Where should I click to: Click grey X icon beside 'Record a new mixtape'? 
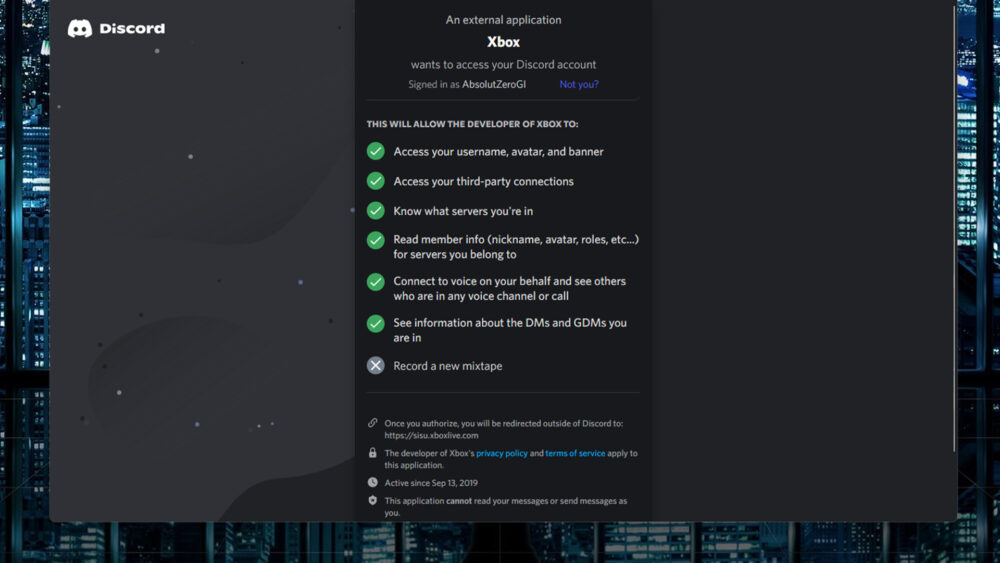click(376, 365)
